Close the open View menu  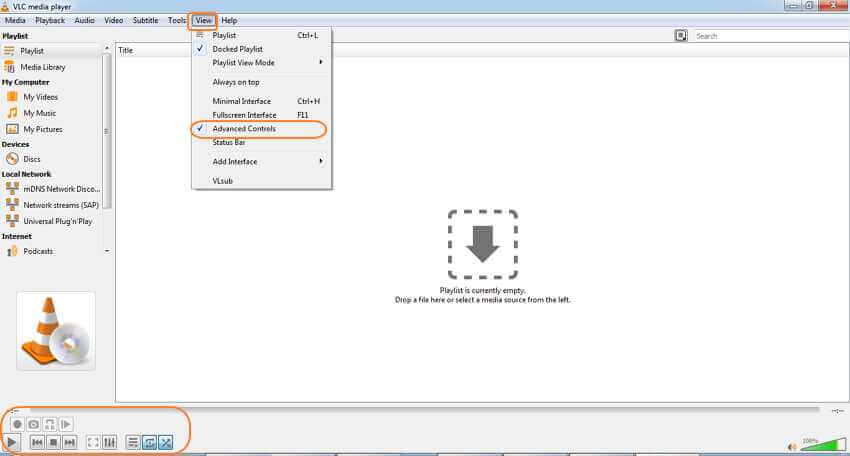tap(203, 21)
